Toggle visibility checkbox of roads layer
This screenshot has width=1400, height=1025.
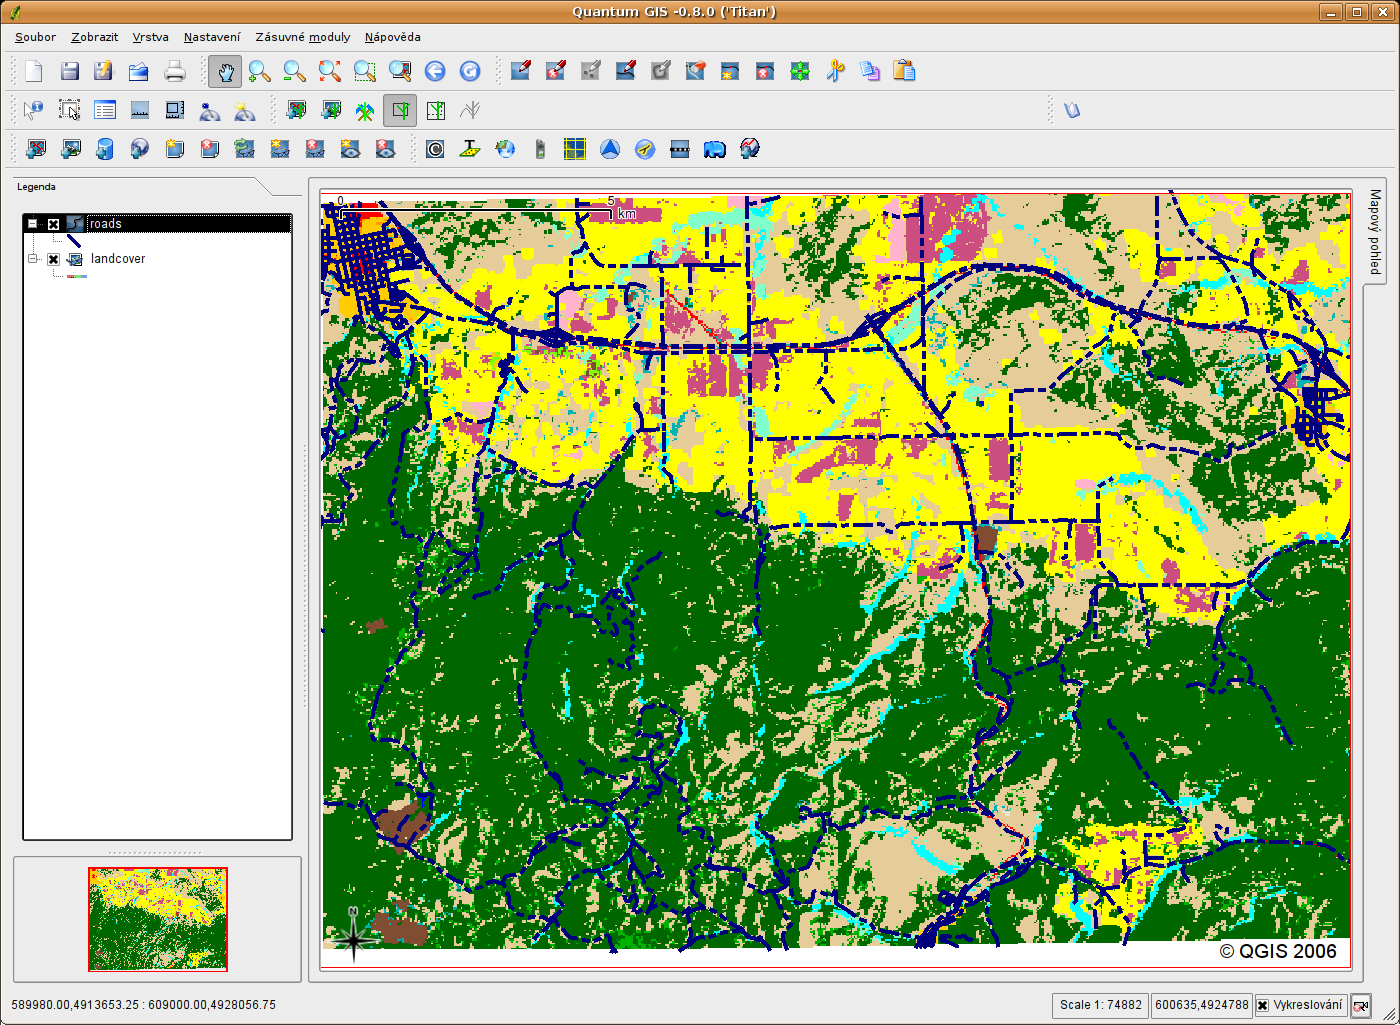click(x=54, y=224)
